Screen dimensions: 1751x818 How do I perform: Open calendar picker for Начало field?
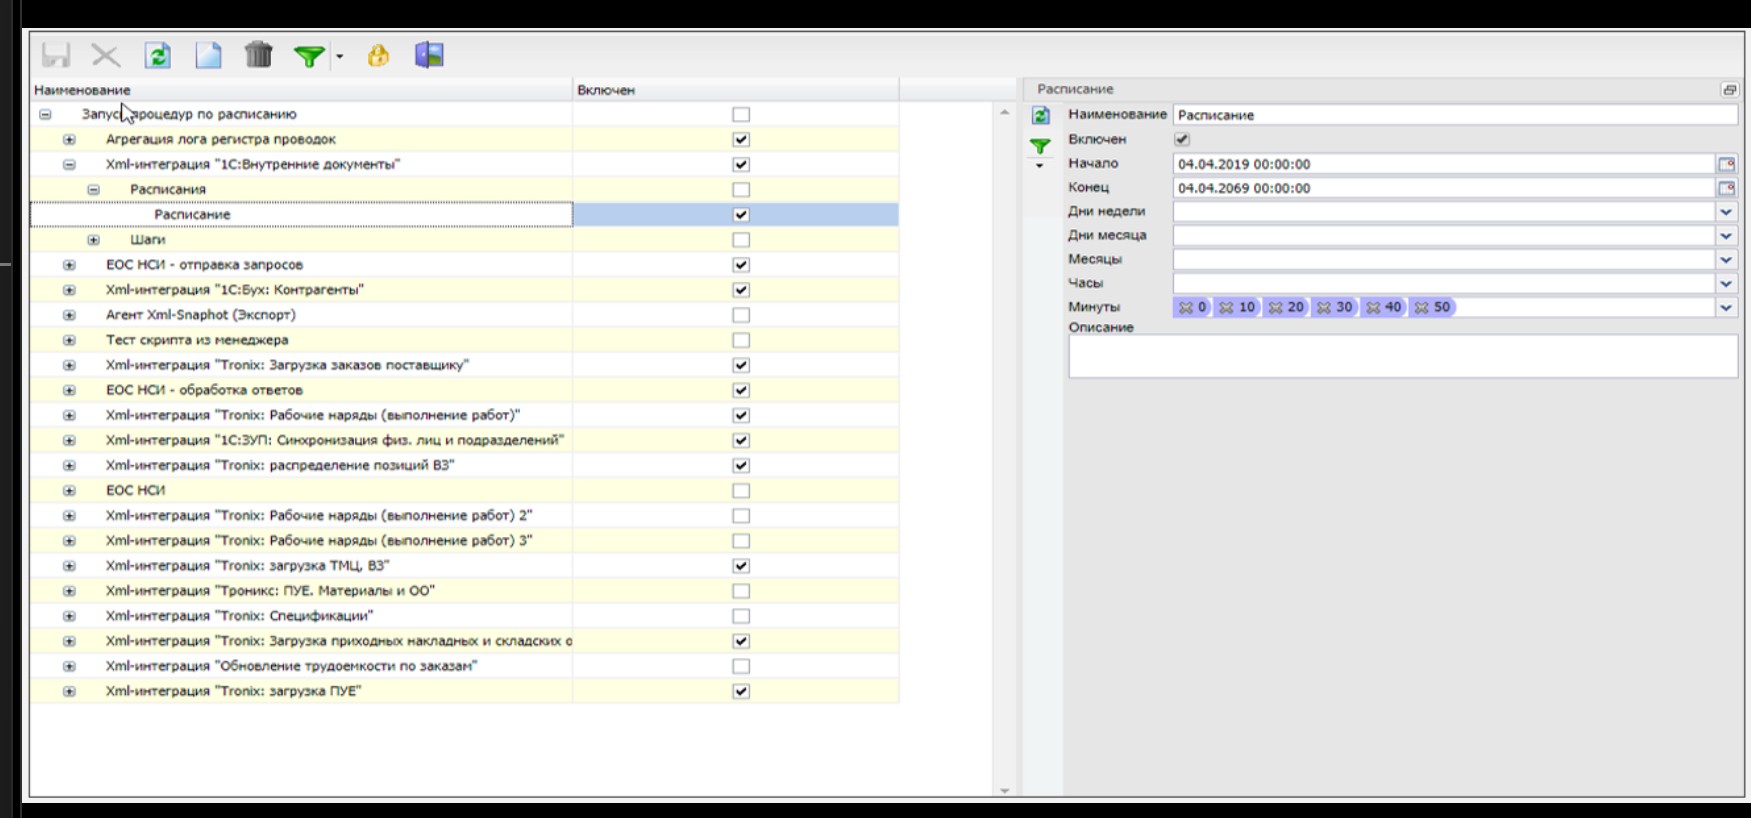[x=1726, y=164]
